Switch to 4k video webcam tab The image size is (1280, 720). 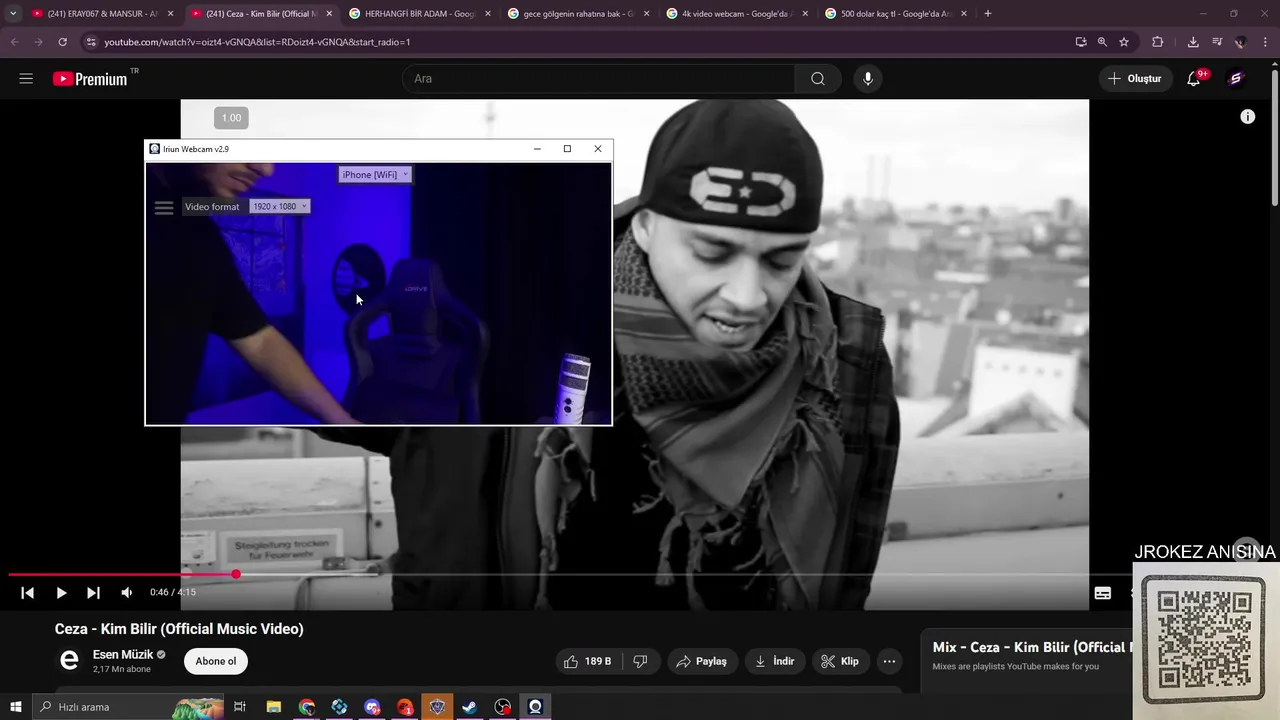click(x=738, y=14)
